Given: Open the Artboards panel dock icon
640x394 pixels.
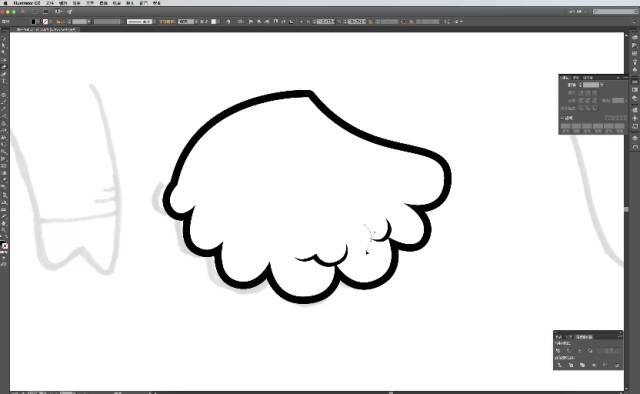Looking at the screenshot, I should 635,147.
